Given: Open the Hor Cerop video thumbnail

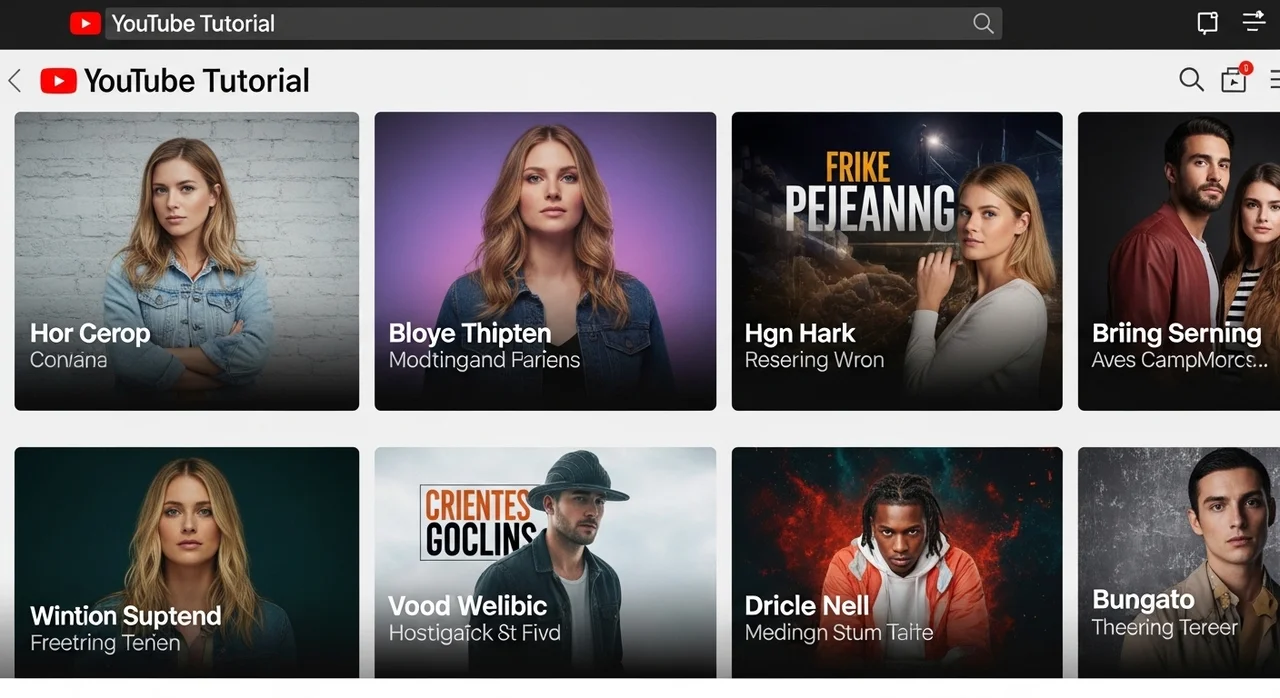Looking at the screenshot, I should (x=187, y=260).
